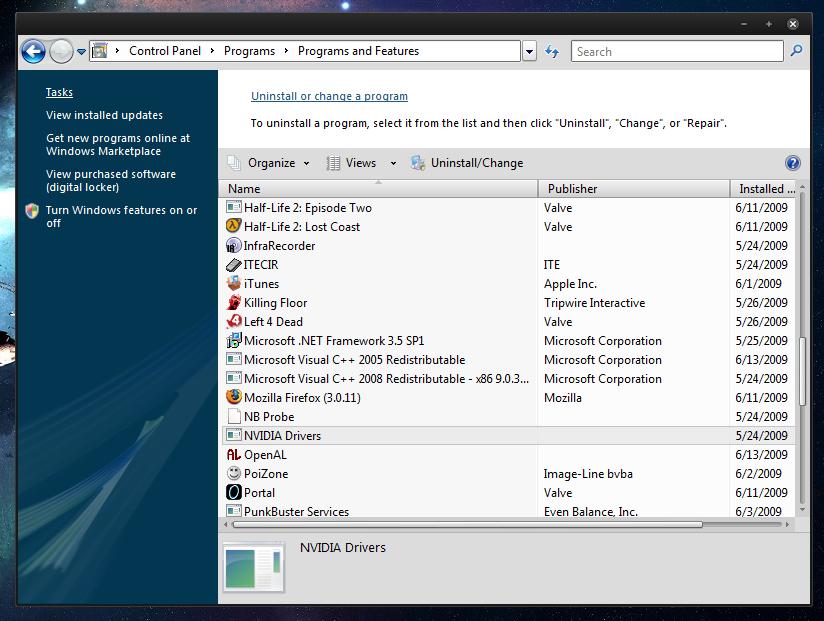Click the NVIDIA Drivers row icon
This screenshot has height=621, width=824.
click(234, 435)
